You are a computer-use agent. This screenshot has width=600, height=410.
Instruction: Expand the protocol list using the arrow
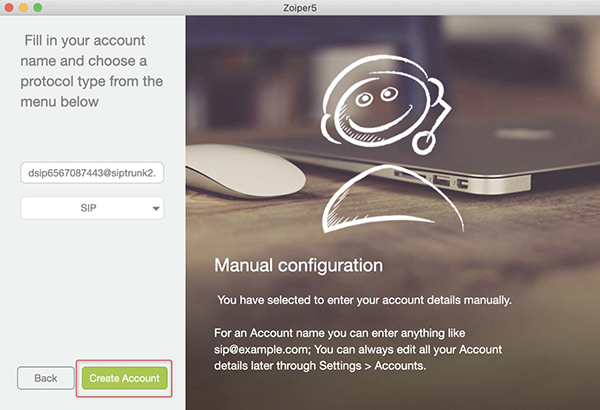pyautogui.click(x=156, y=209)
